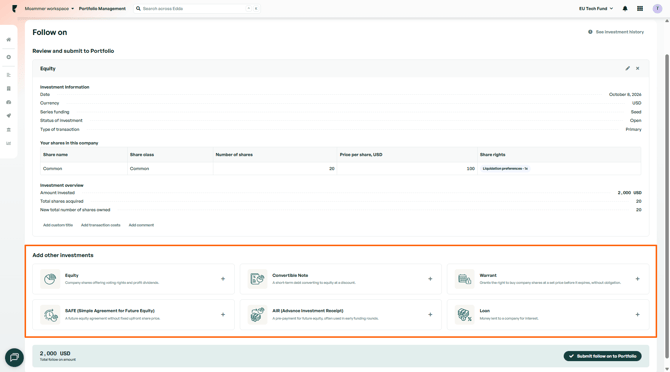This screenshot has width=670, height=372.
Task: Focus the Search across Edda field
Action: click(197, 9)
